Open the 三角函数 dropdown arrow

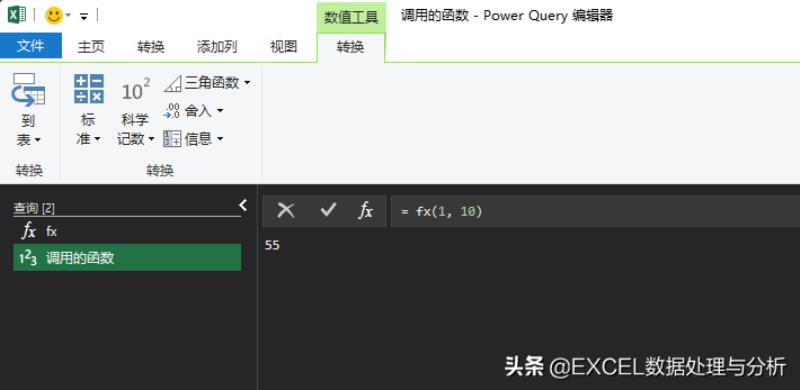point(247,83)
